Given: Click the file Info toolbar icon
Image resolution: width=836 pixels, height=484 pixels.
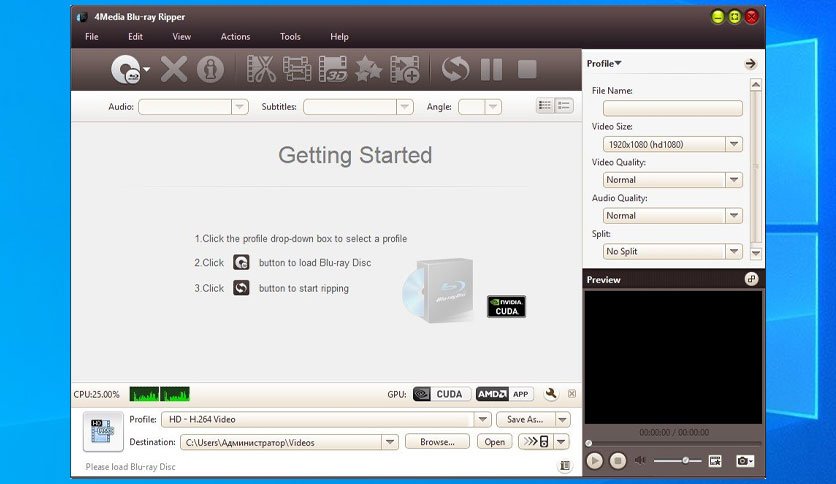Looking at the screenshot, I should click(x=210, y=69).
